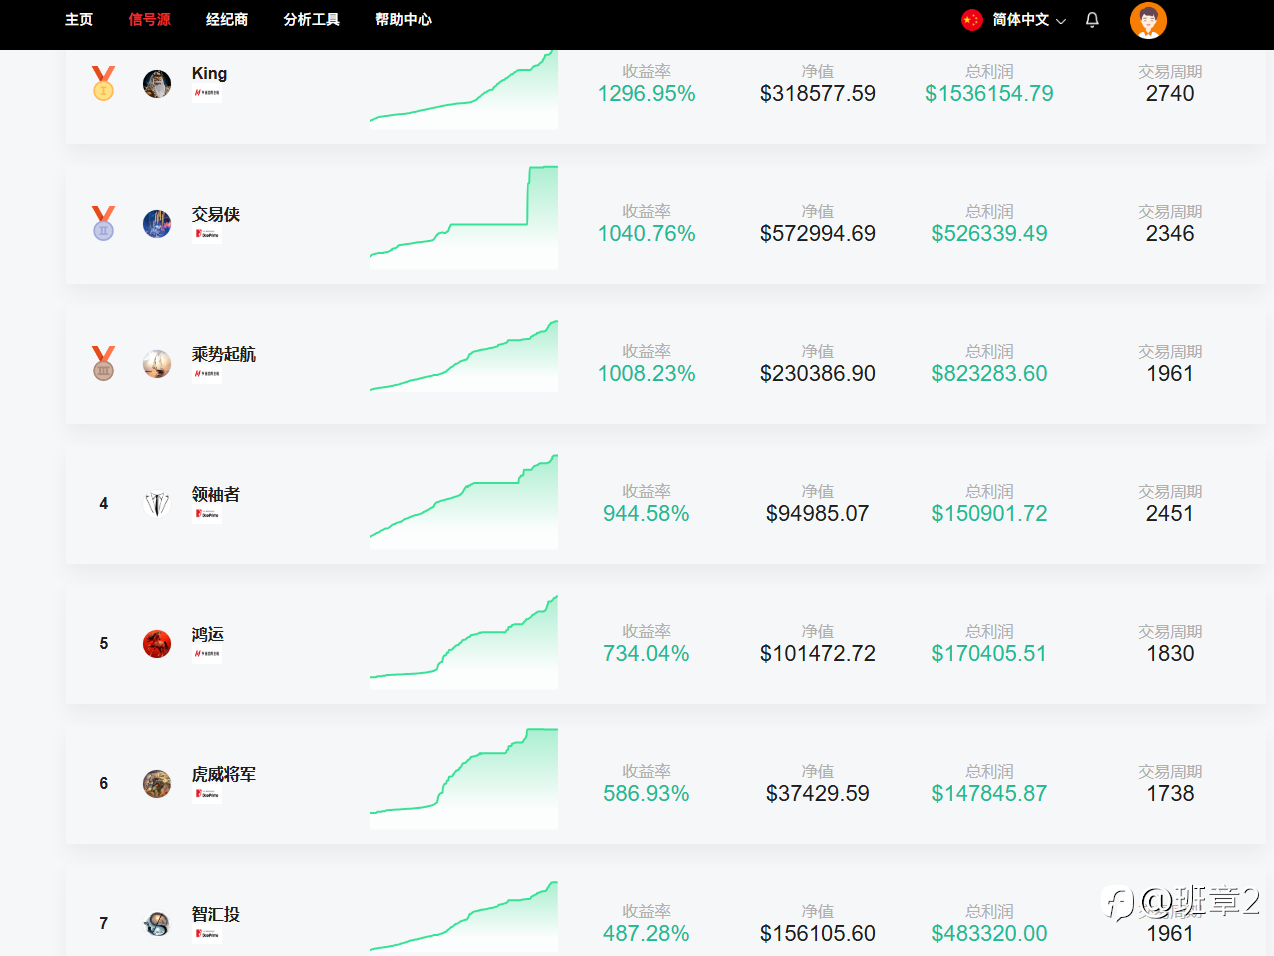Viewport: 1274px width, 956px height.
Task: Click the 734.04% return rate value
Action: pos(646,654)
